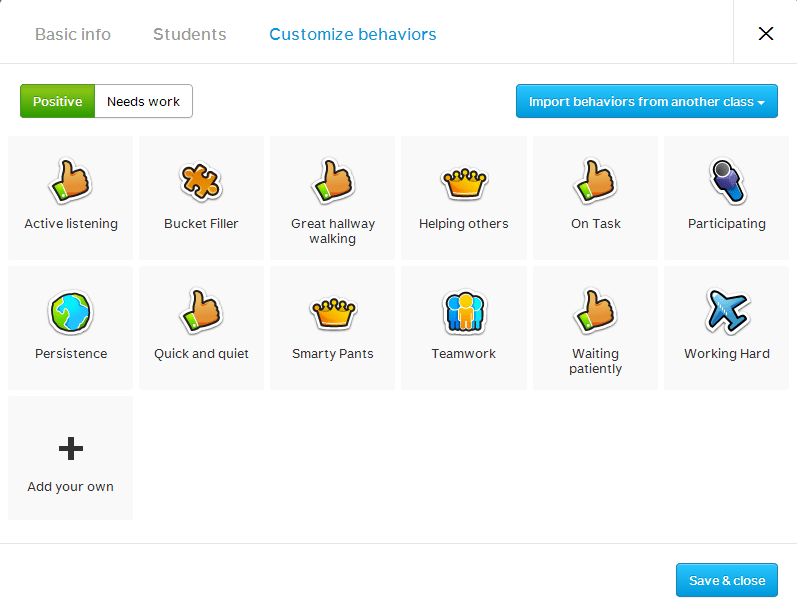Screen dimensions: 797x609
Task: Open the Students tab
Action: [190, 34]
